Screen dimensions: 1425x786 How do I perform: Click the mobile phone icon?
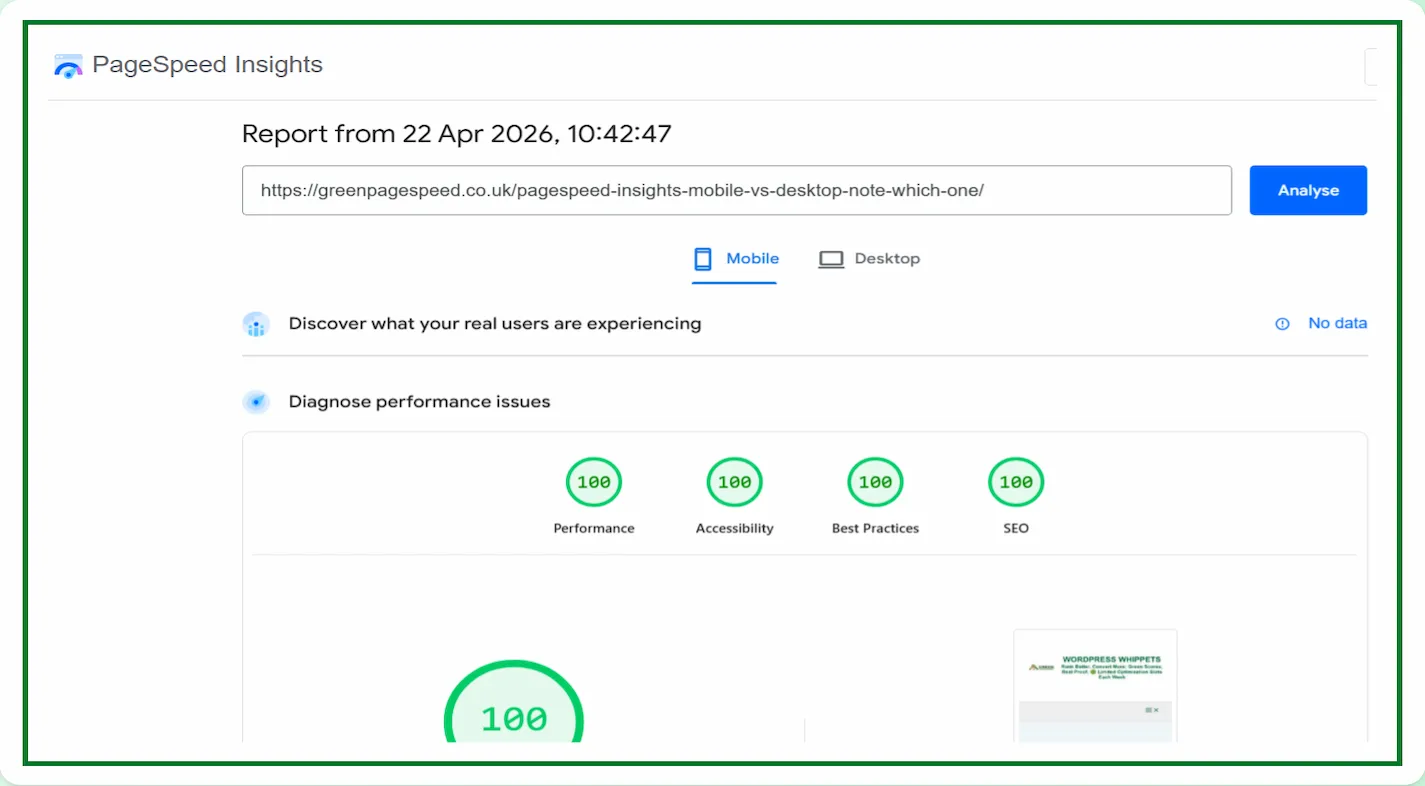703,259
